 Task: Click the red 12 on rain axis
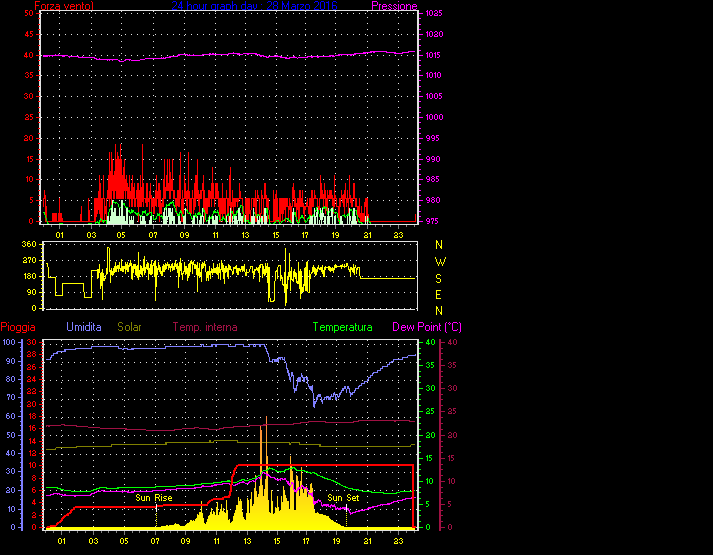[x=32, y=453]
